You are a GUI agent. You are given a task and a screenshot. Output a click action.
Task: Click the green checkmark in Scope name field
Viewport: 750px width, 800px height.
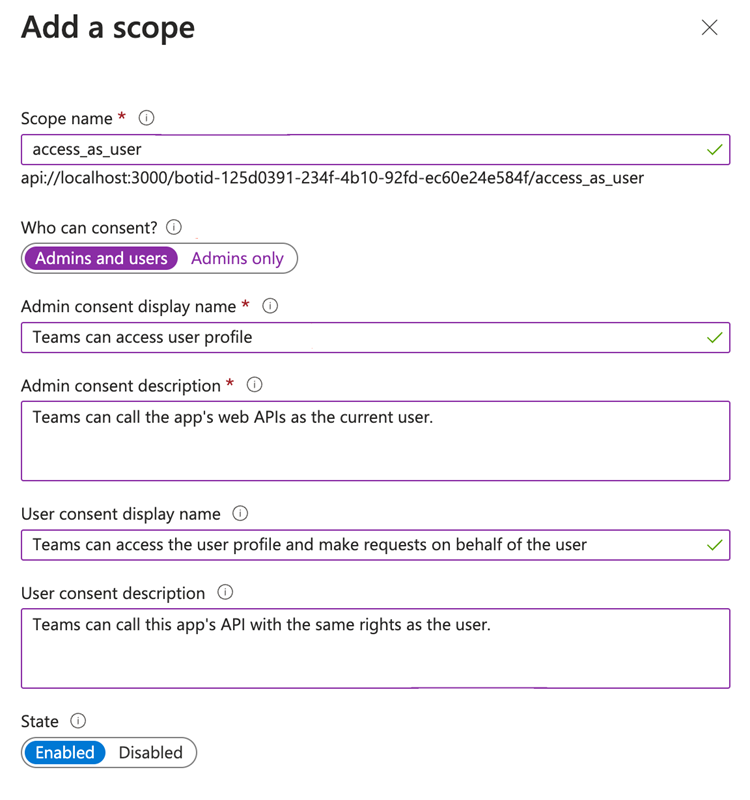coord(714,150)
